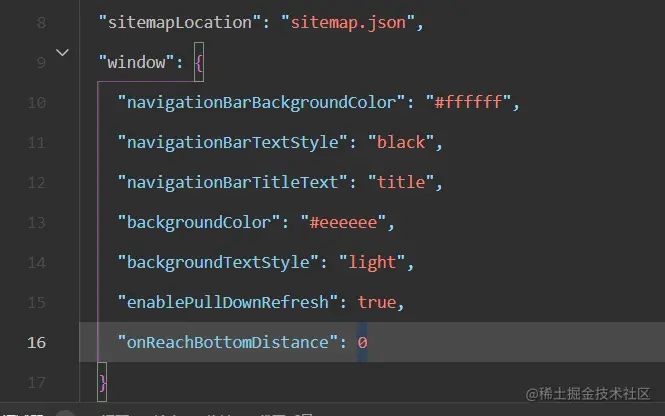Click the "#ffffff" color value
The width and height of the screenshot is (665, 416).
pos(468,103)
